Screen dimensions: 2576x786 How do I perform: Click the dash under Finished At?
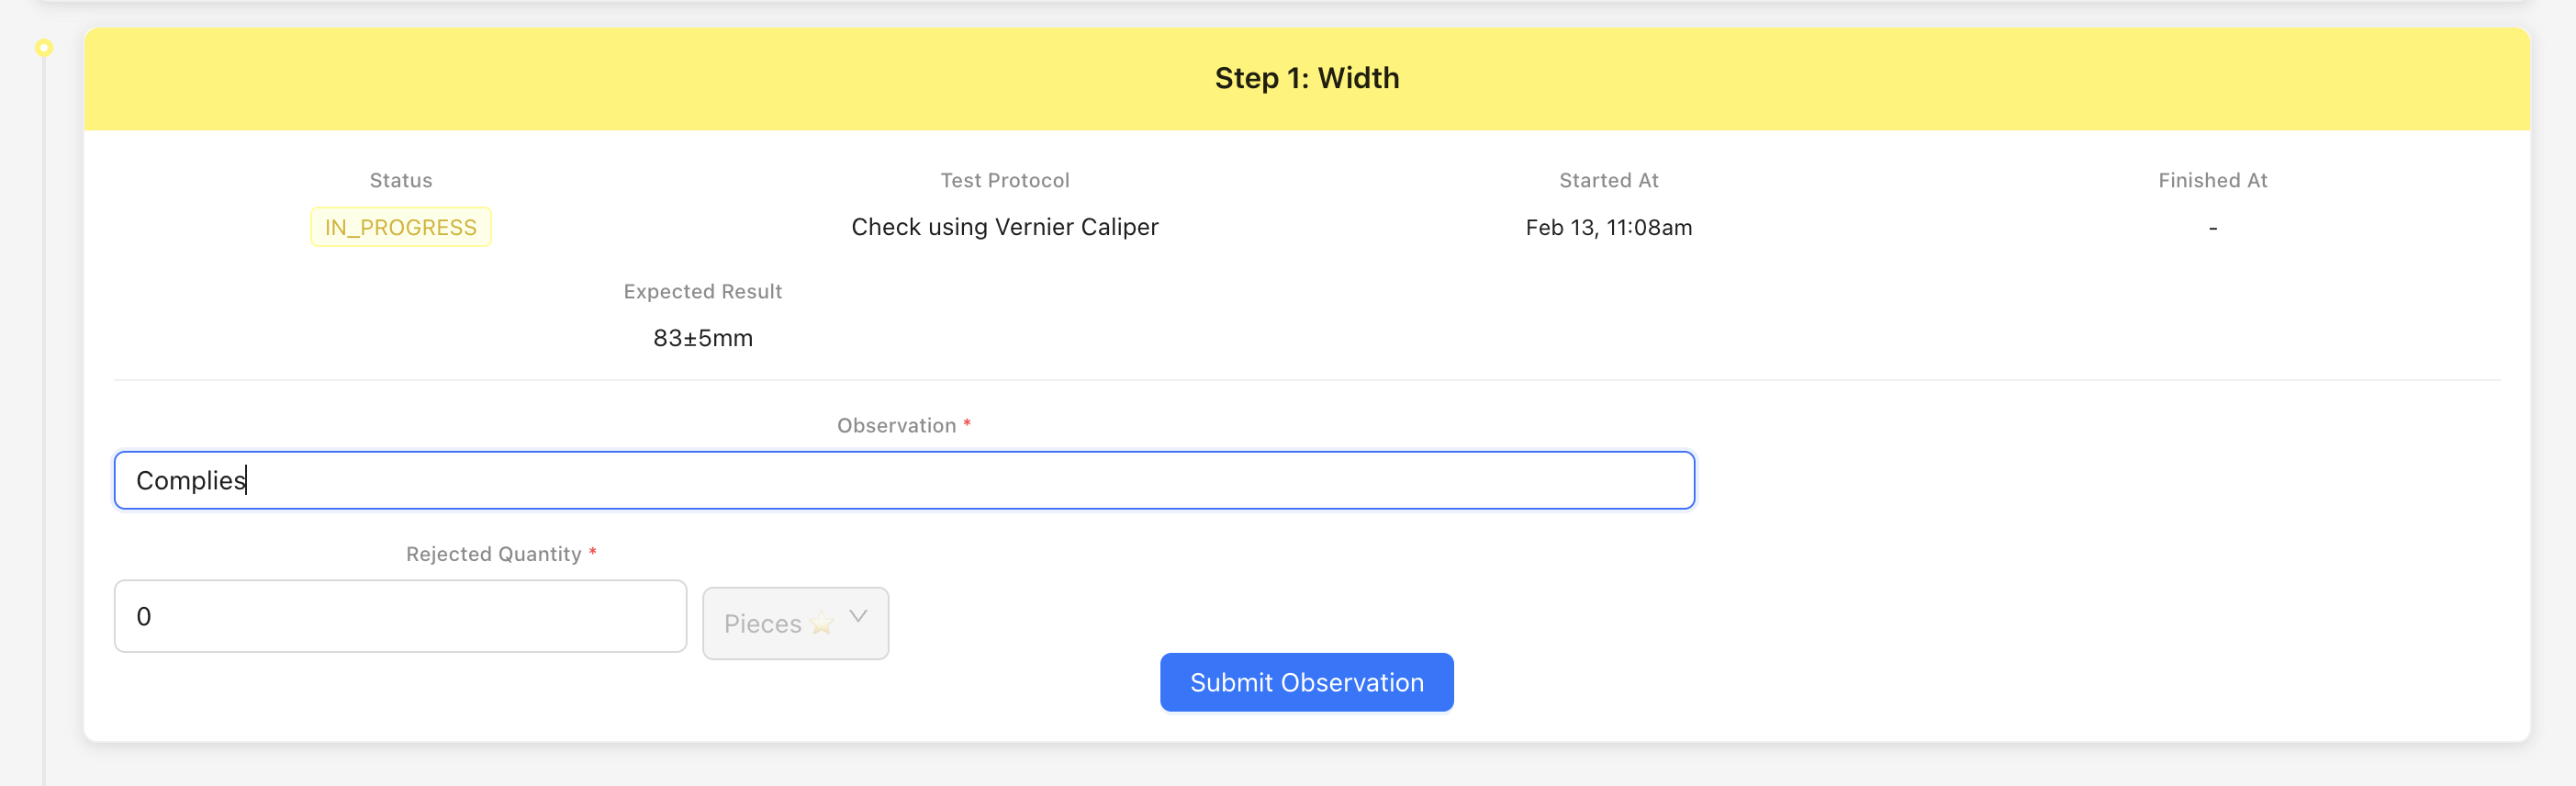[2213, 227]
